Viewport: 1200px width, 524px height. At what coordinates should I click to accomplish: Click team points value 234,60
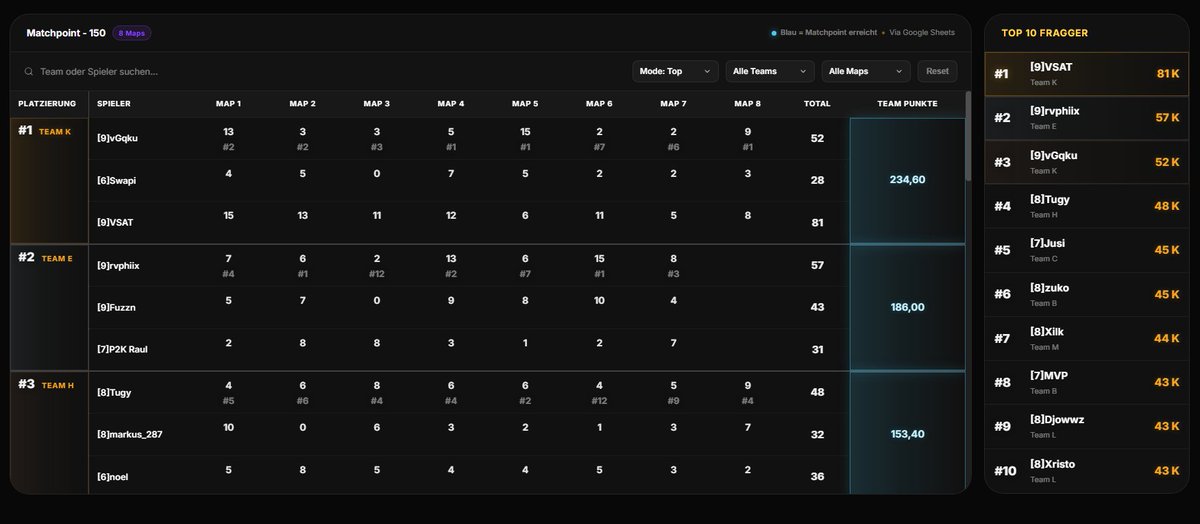907,180
